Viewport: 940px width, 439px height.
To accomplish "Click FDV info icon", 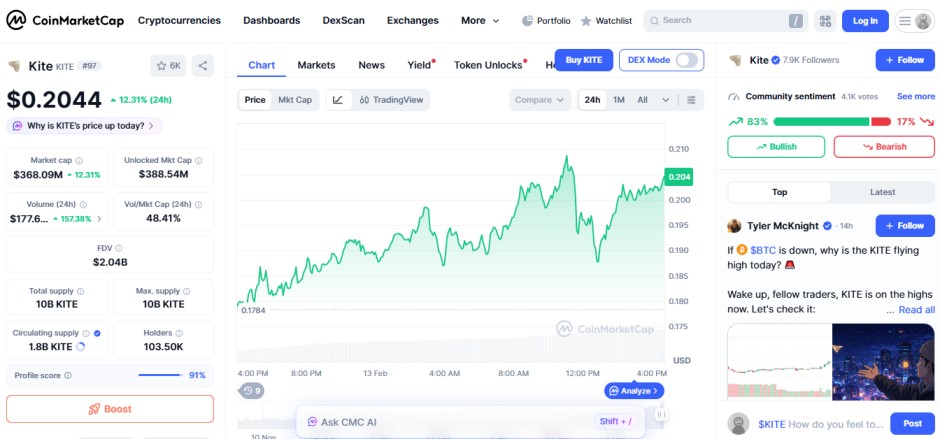I will point(119,248).
